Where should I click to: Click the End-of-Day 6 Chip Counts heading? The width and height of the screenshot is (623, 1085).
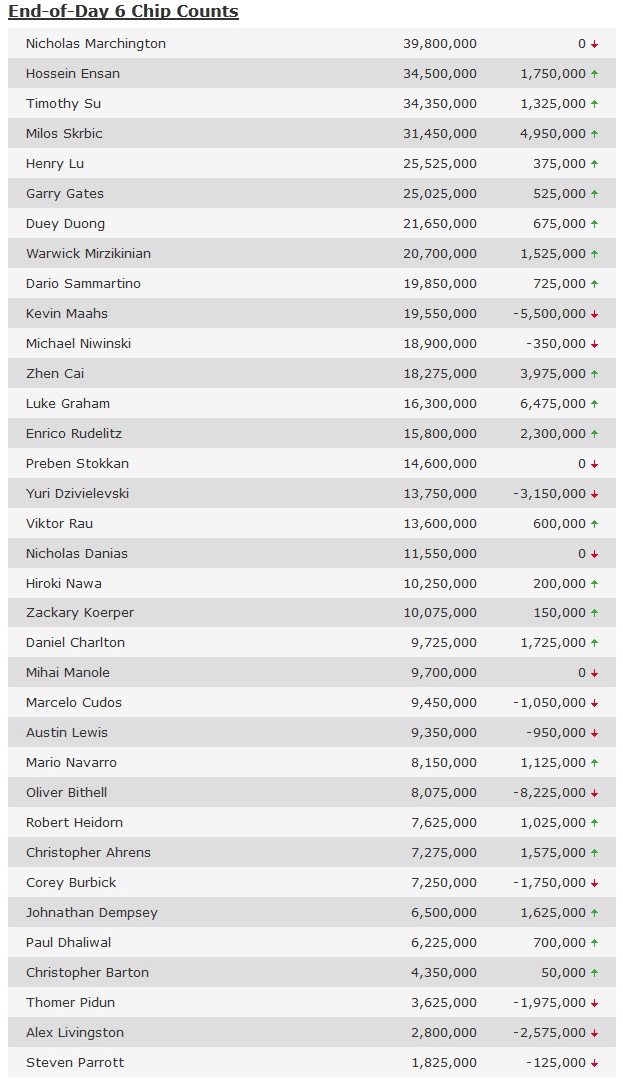click(x=123, y=12)
